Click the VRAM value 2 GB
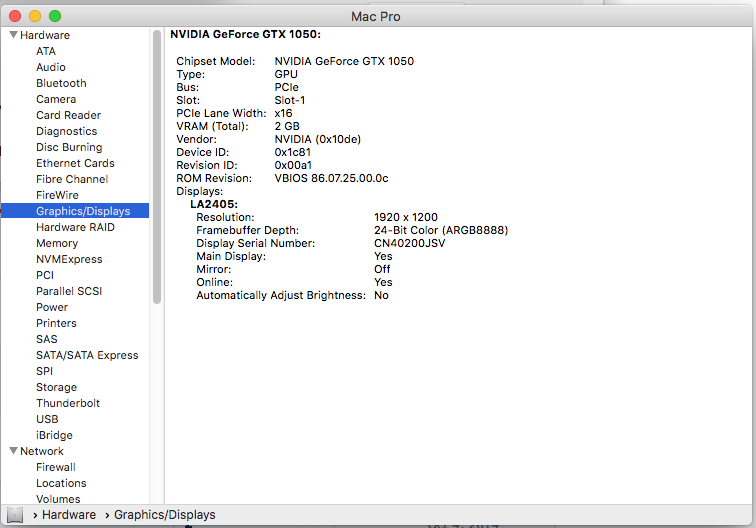This screenshot has height=528, width=756. pyautogui.click(x=287, y=126)
